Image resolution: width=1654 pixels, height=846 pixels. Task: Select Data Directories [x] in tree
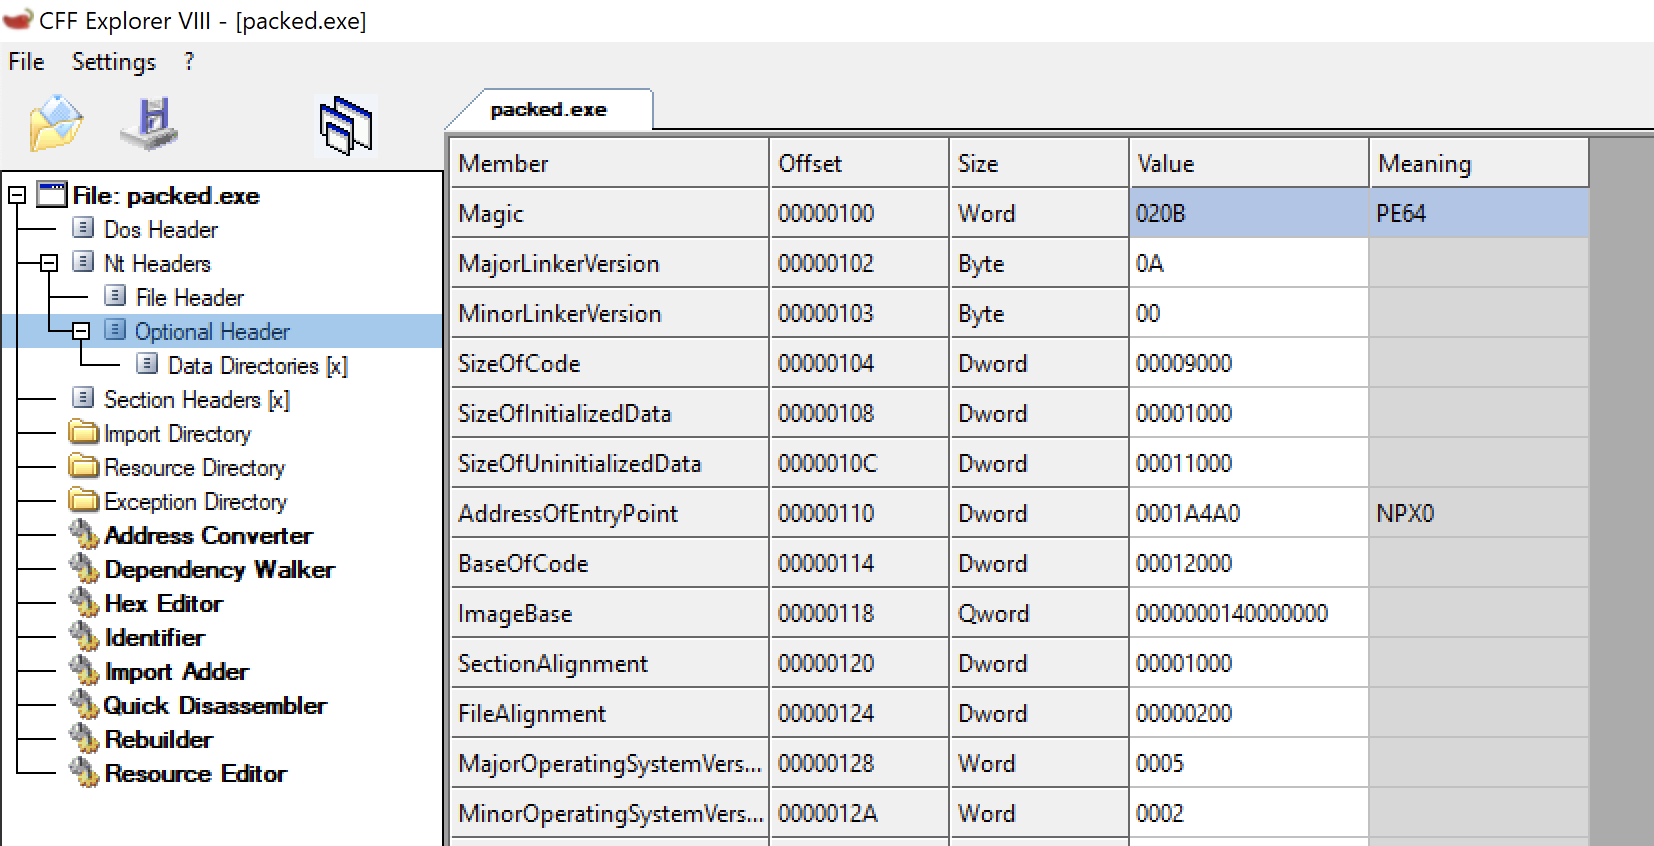(x=257, y=366)
